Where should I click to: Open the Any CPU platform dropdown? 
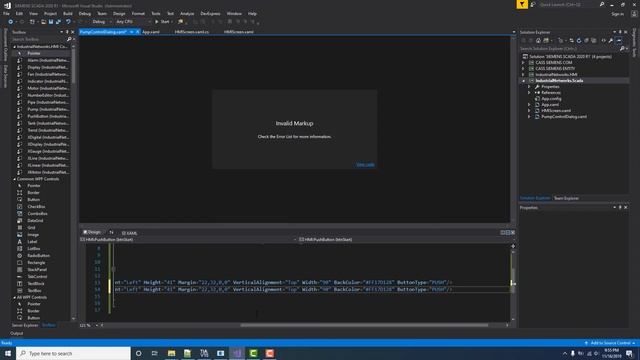pyautogui.click(x=133, y=22)
